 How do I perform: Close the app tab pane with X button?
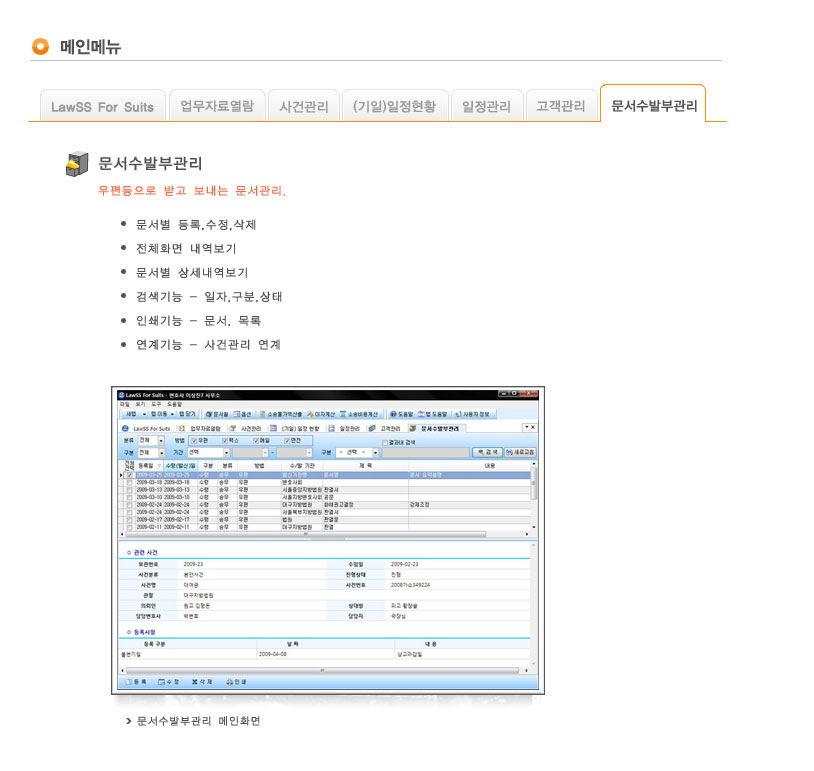tap(533, 427)
